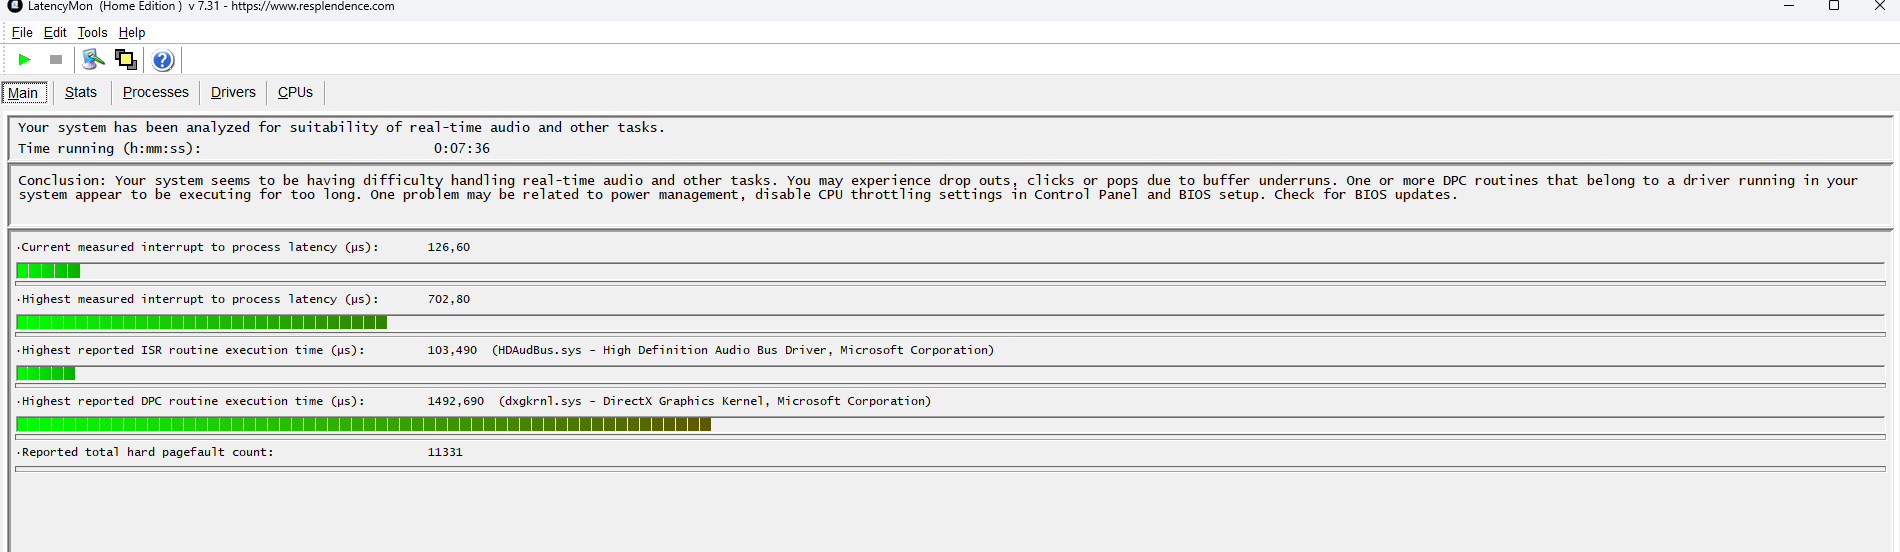Click the highest interrupt latency bar
The image size is (1900, 552).
(x=201, y=322)
